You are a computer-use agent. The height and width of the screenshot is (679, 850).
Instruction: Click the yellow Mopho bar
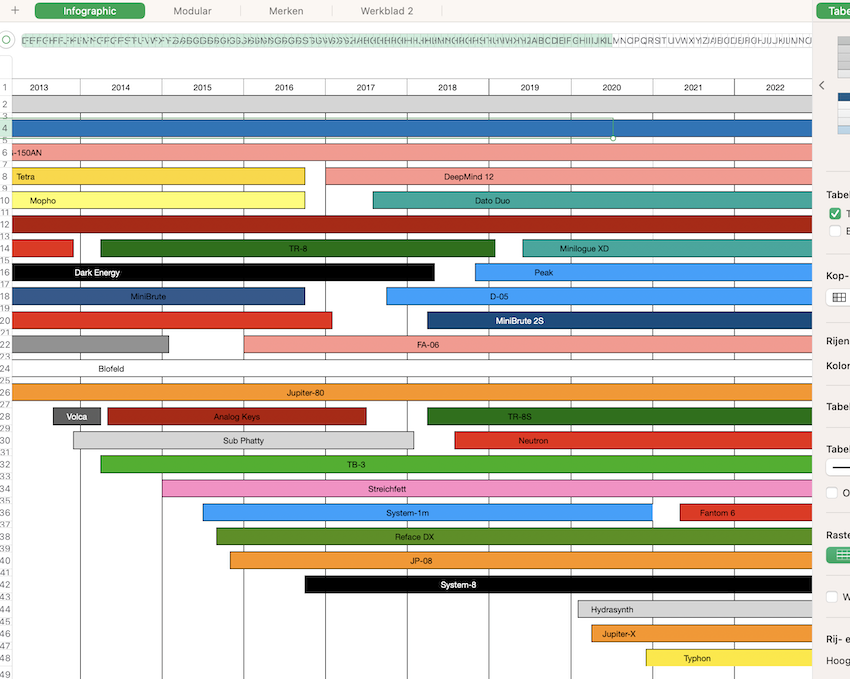click(x=158, y=201)
